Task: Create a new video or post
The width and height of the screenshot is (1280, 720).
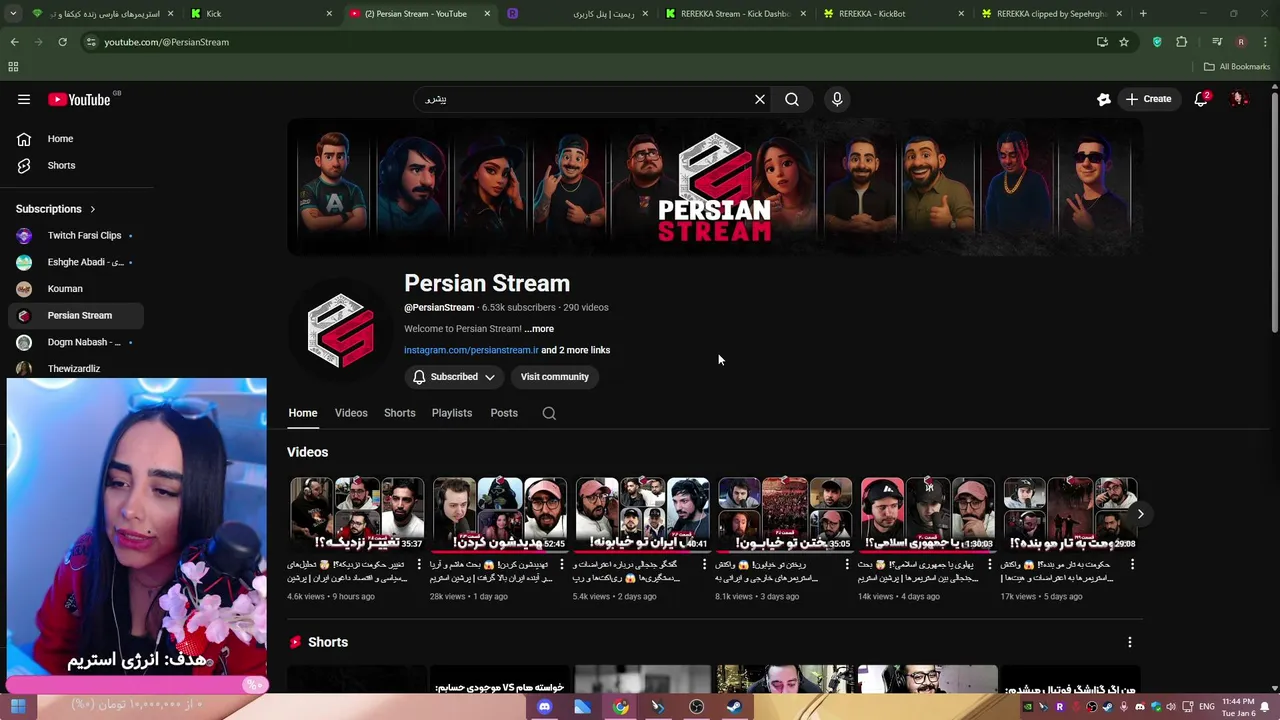Action: [1148, 99]
